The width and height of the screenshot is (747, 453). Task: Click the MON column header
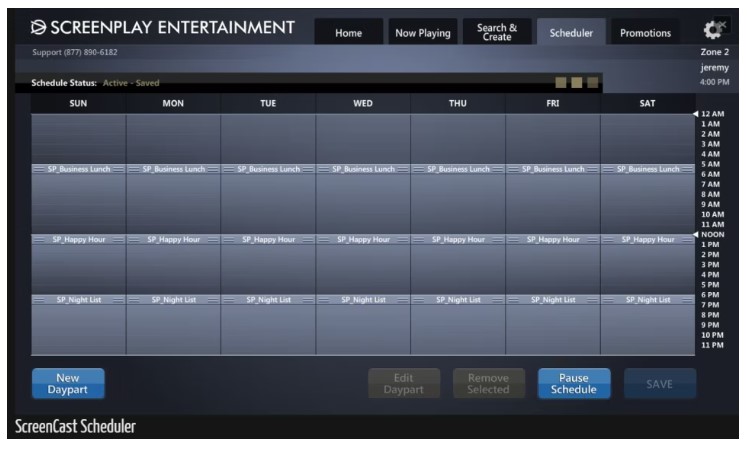click(173, 103)
